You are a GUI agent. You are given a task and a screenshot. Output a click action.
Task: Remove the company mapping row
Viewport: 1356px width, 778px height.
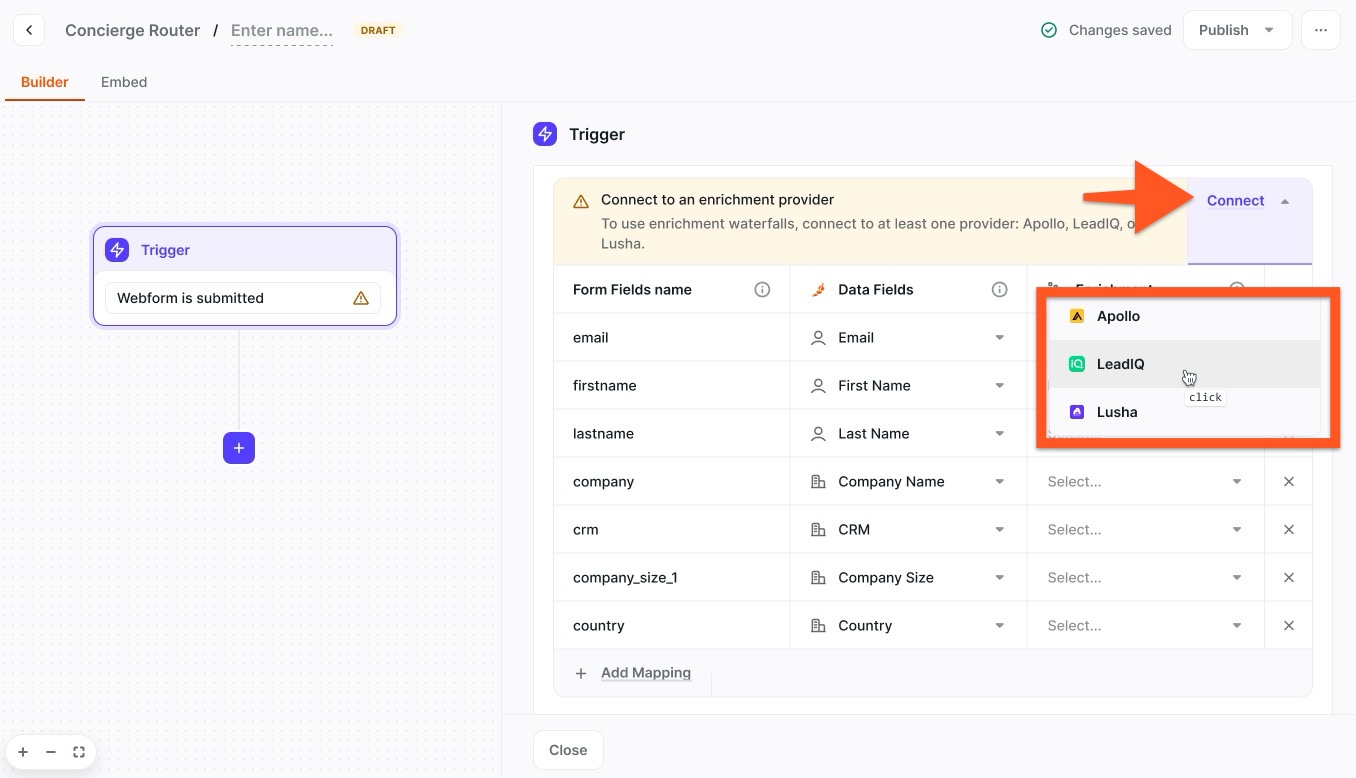[x=1289, y=482]
